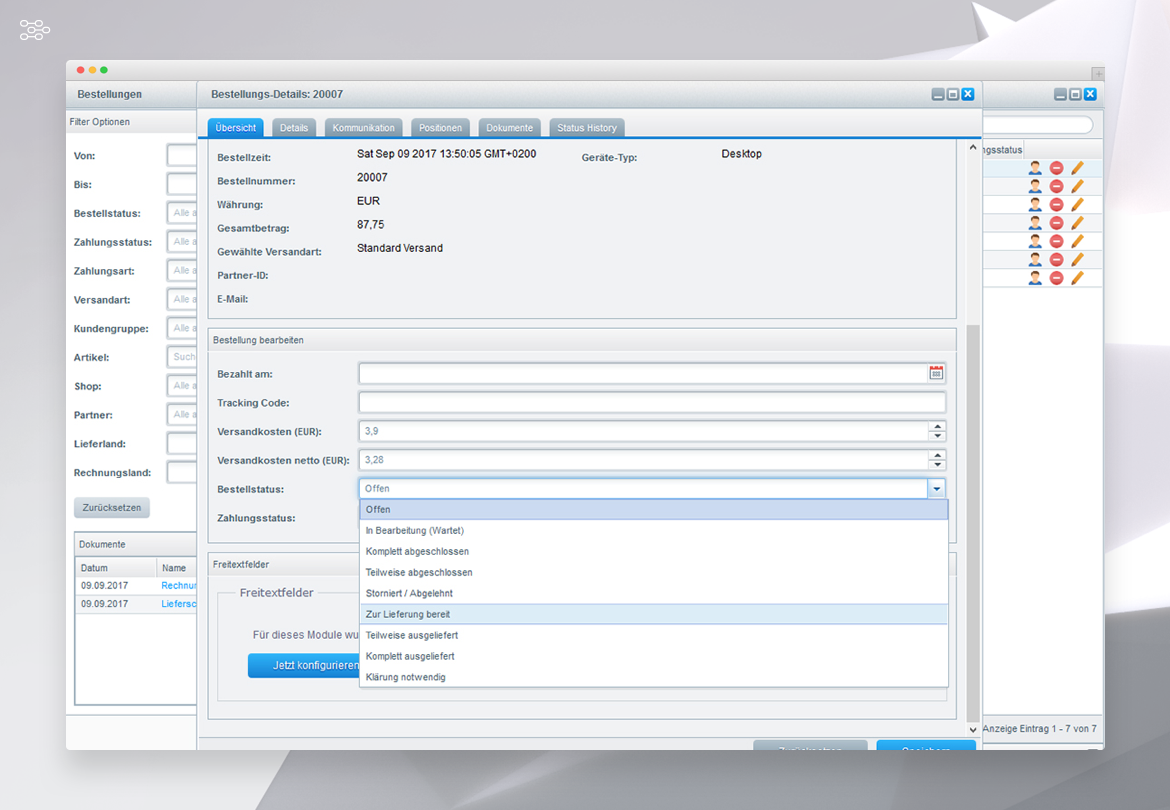Decrease Versandkosten netto with down spinner
This screenshot has width=1170, height=810.
[x=937, y=465]
